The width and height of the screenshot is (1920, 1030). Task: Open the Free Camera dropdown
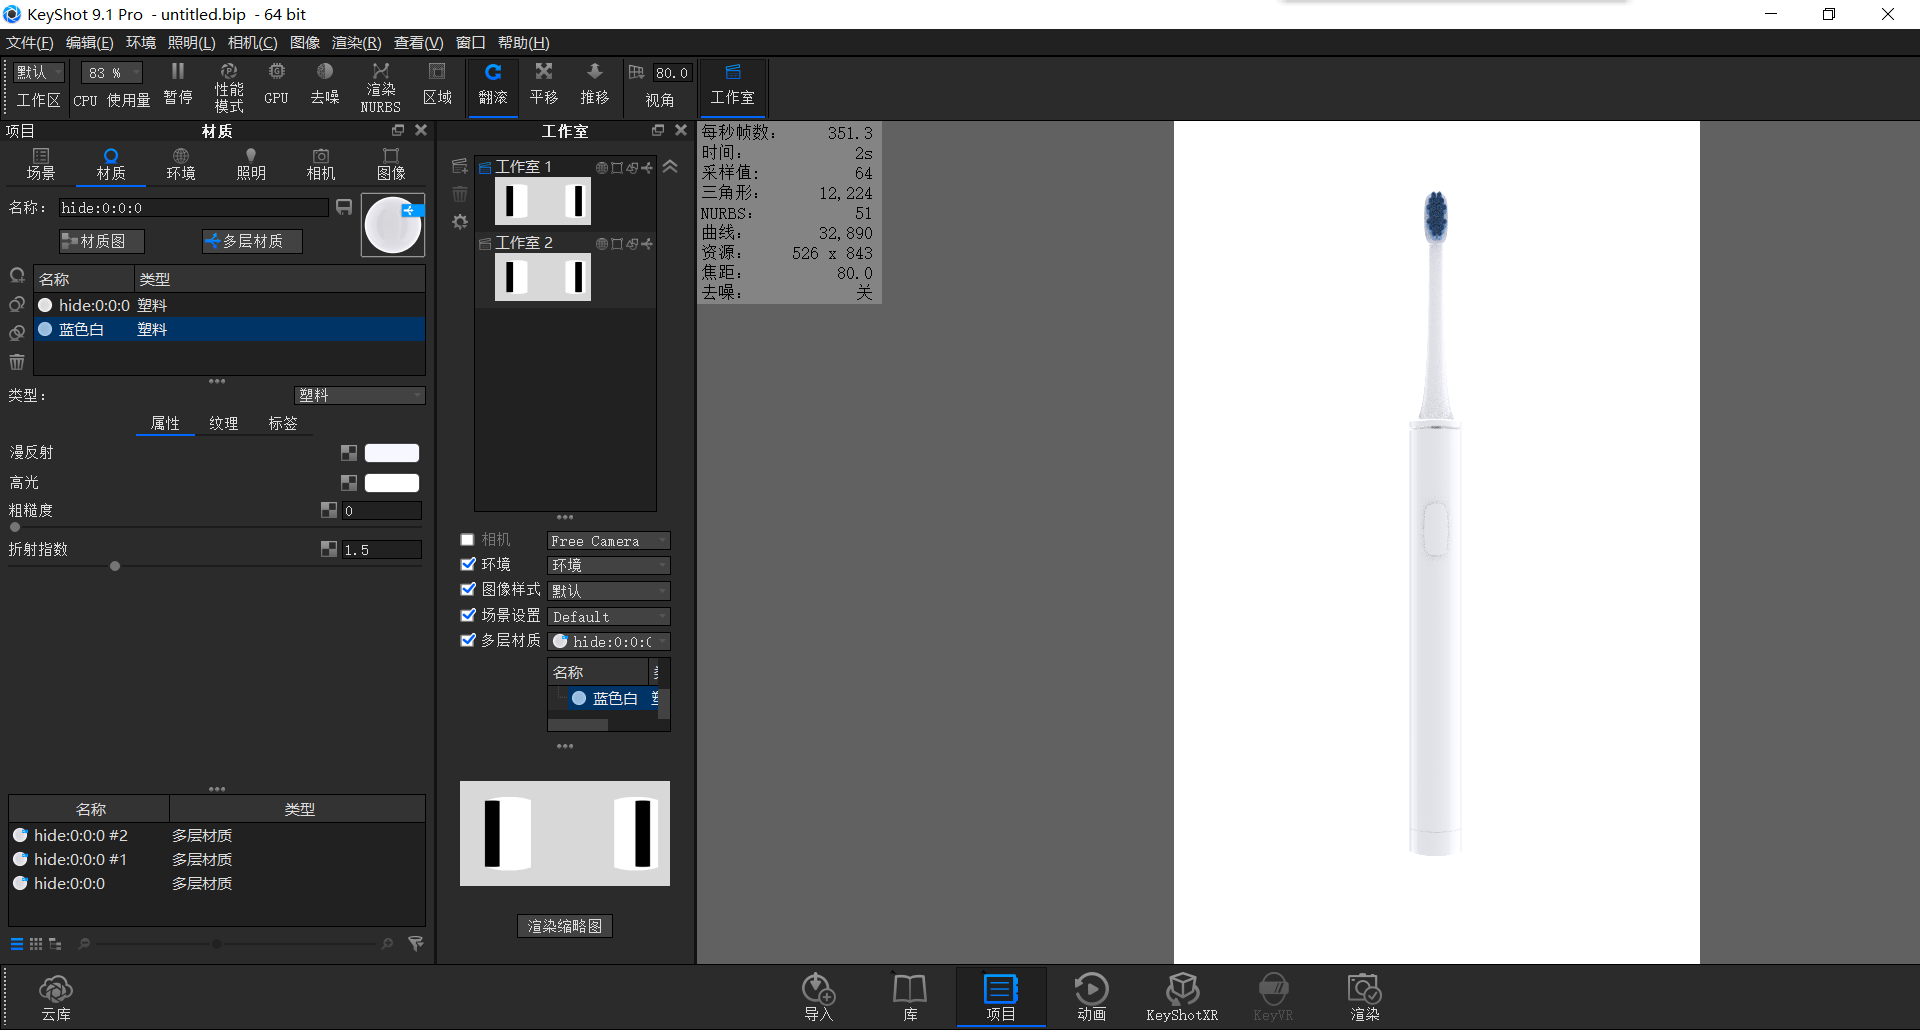click(x=607, y=540)
